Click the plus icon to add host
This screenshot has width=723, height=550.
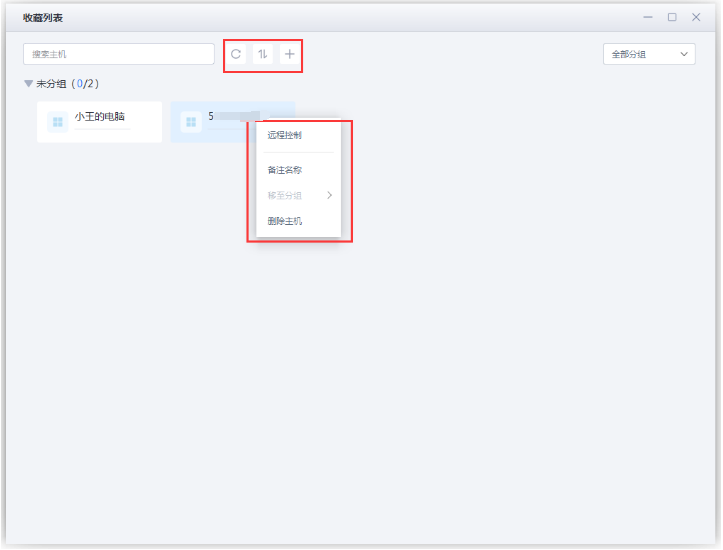click(x=290, y=54)
